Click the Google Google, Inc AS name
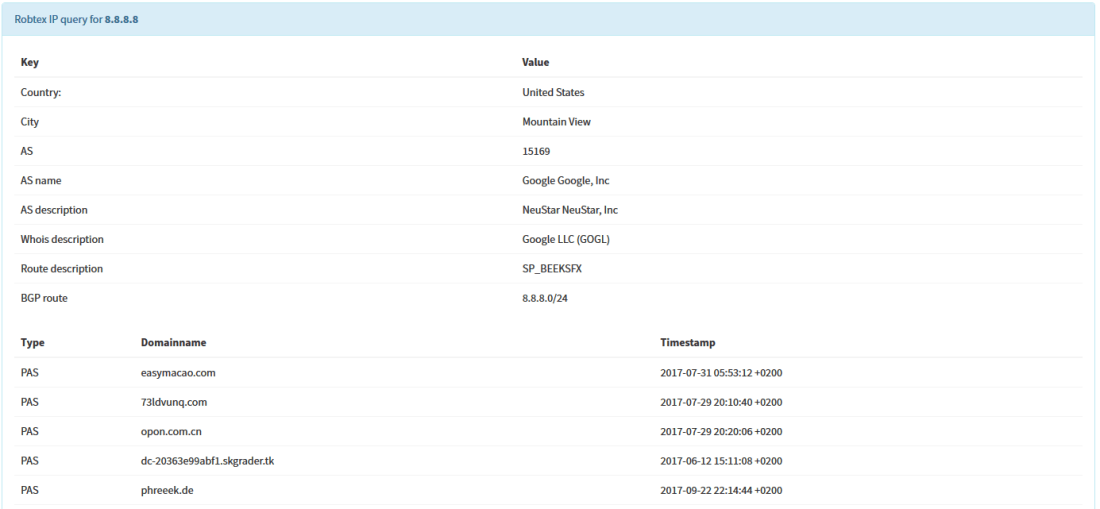 566,181
